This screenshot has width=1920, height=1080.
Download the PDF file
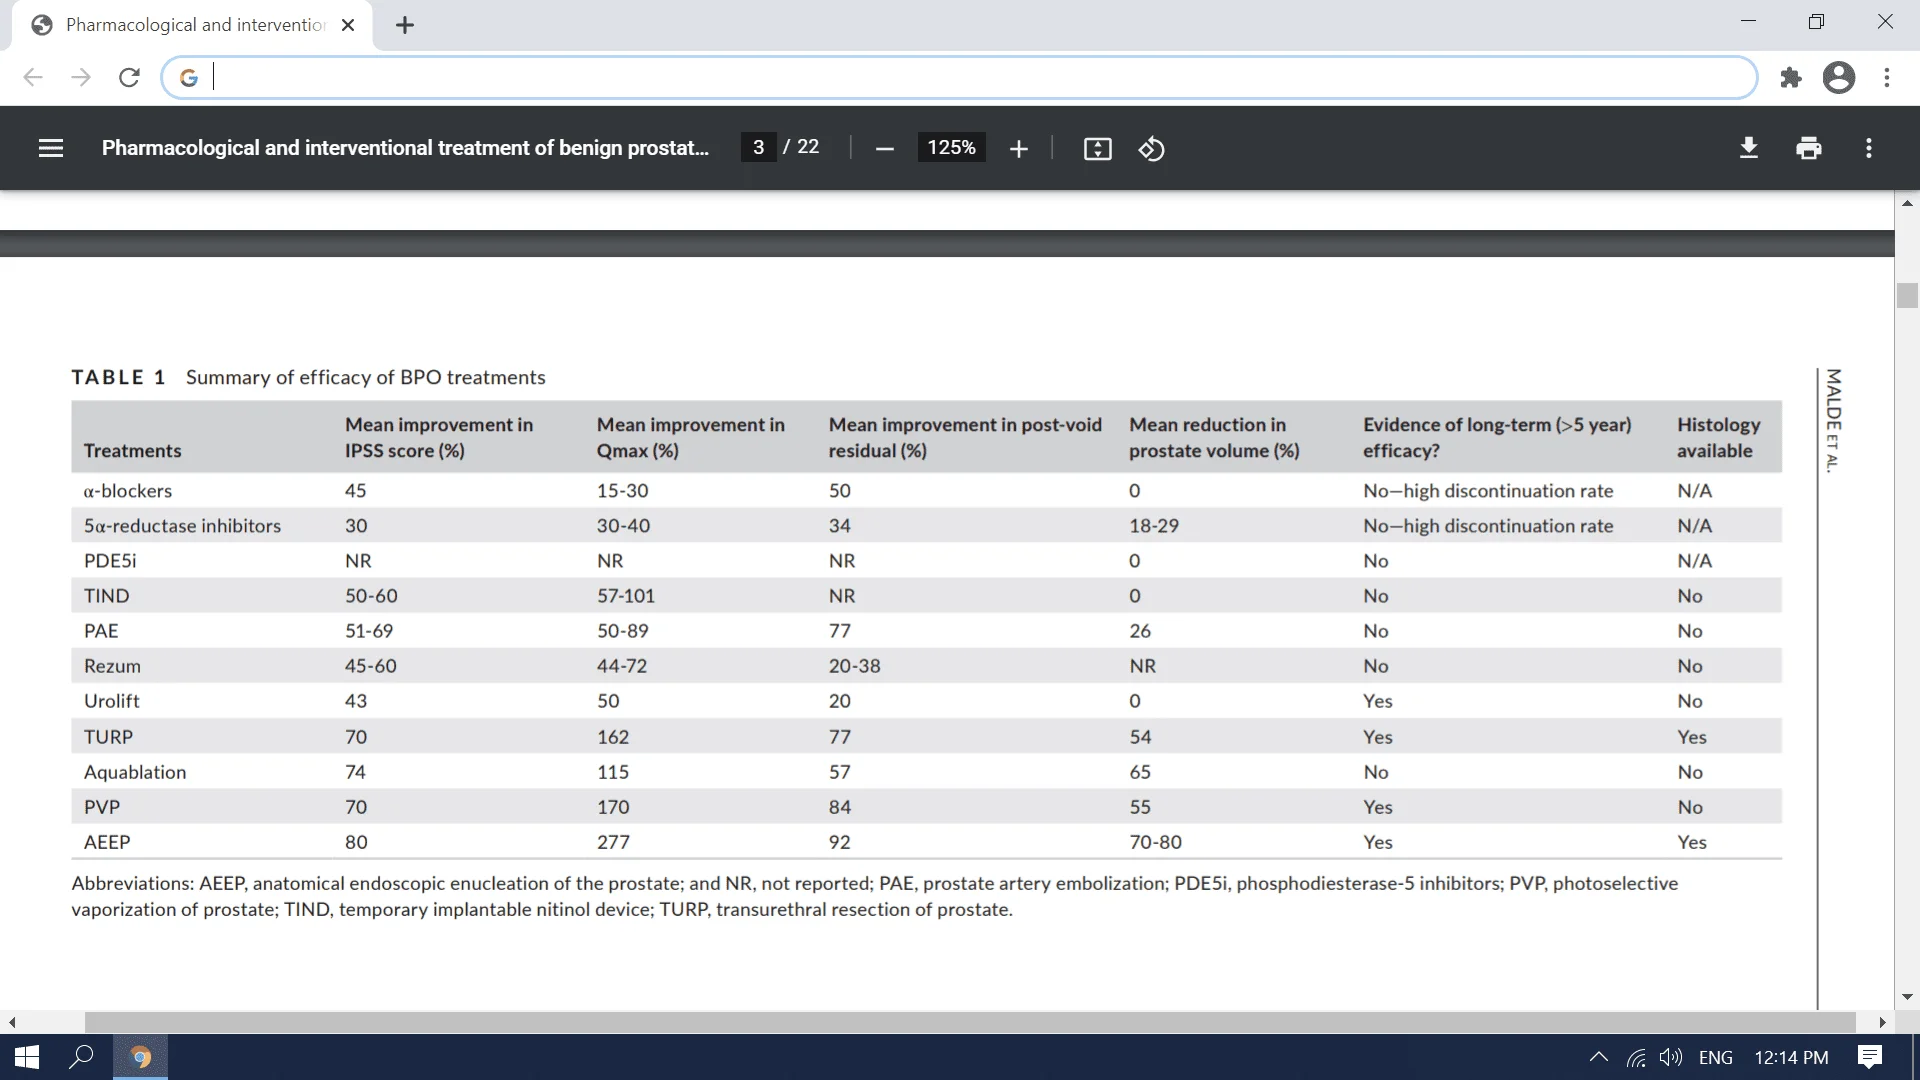point(1749,148)
